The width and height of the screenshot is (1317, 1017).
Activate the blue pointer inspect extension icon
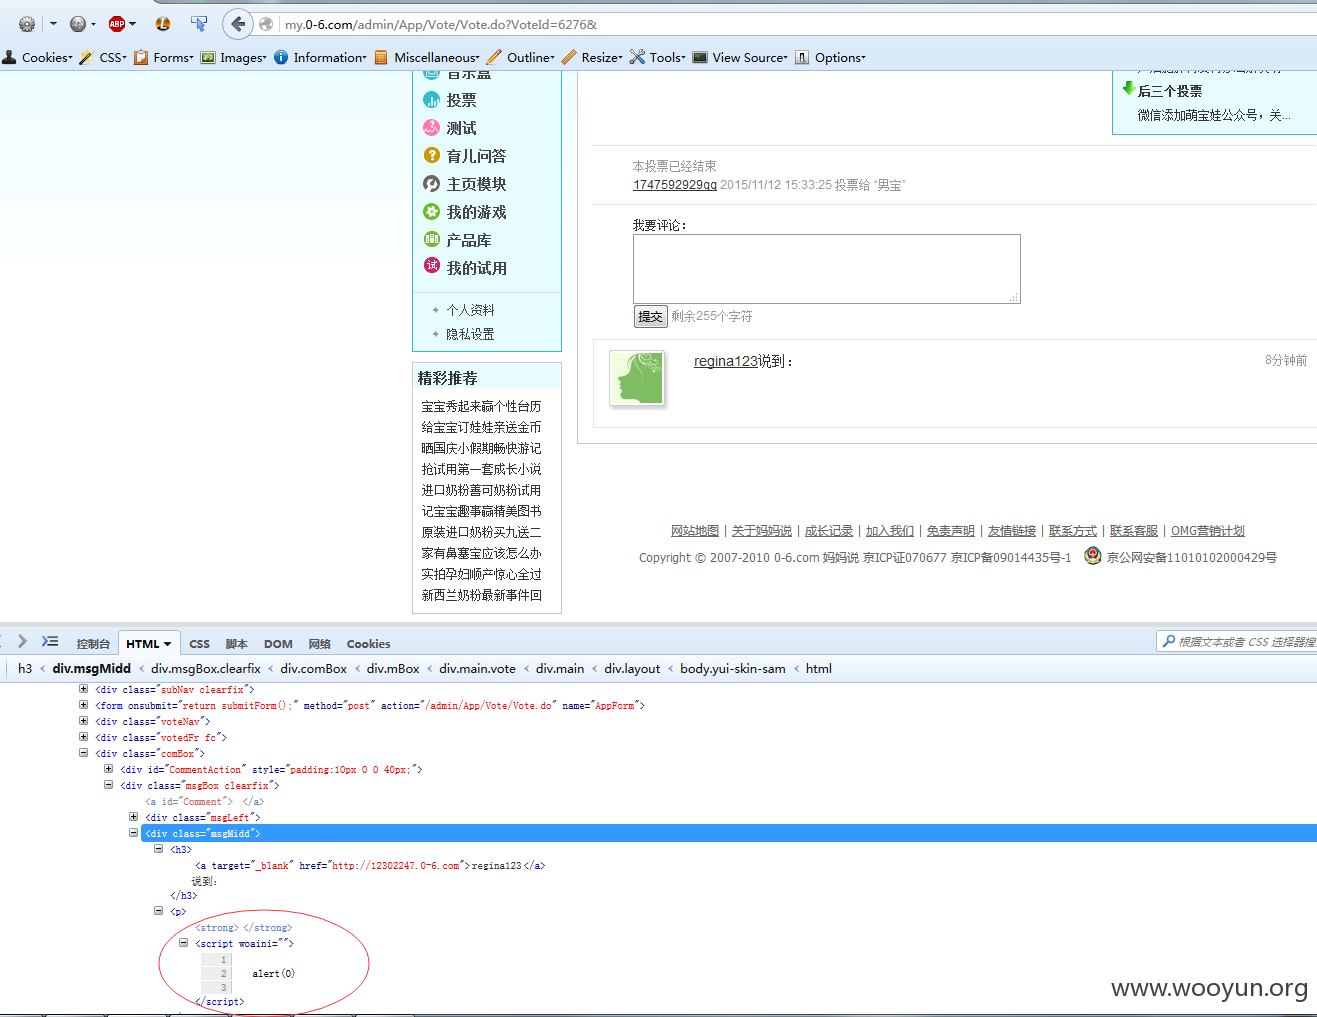click(199, 24)
